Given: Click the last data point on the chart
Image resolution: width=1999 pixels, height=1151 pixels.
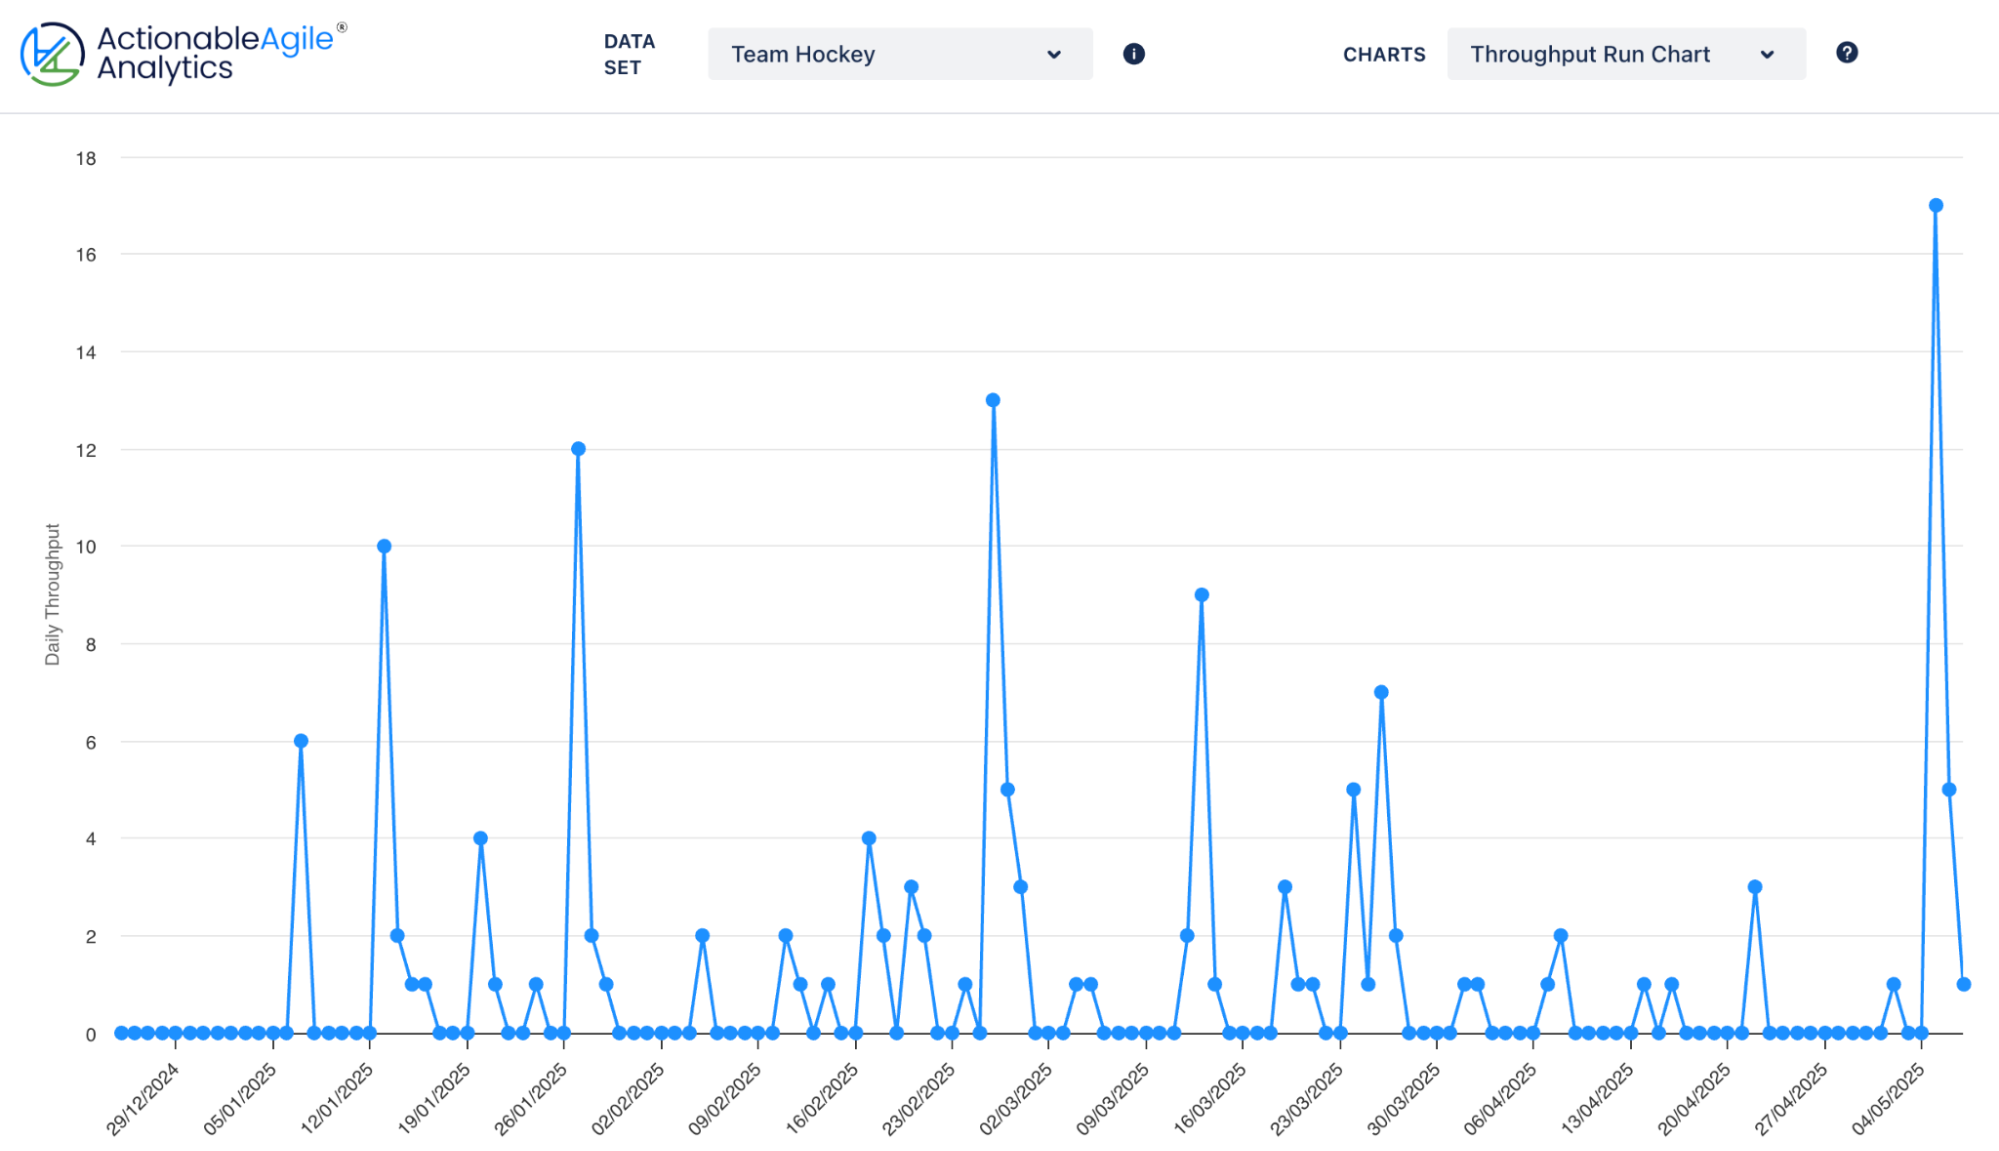Looking at the screenshot, I should [1963, 984].
